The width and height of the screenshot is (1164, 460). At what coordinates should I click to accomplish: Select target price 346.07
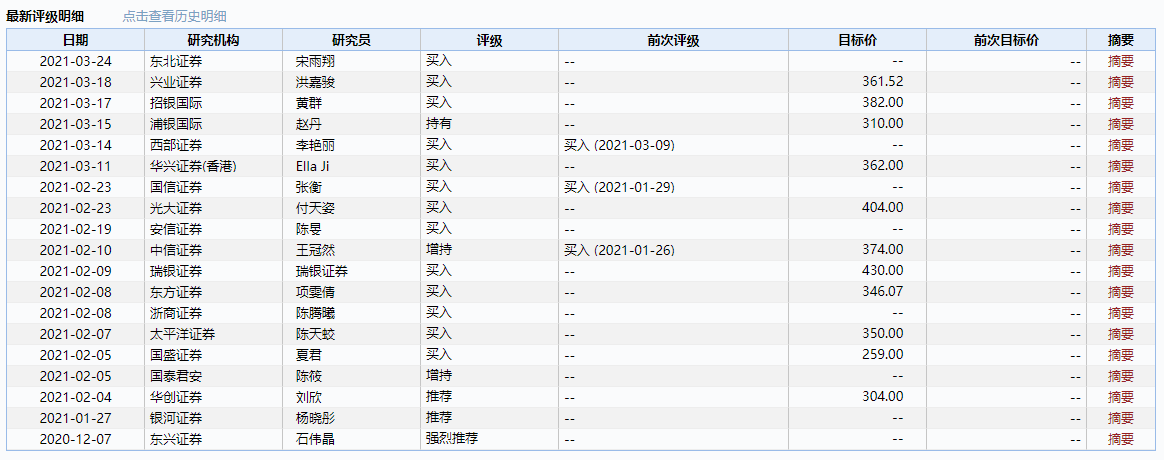(x=883, y=291)
